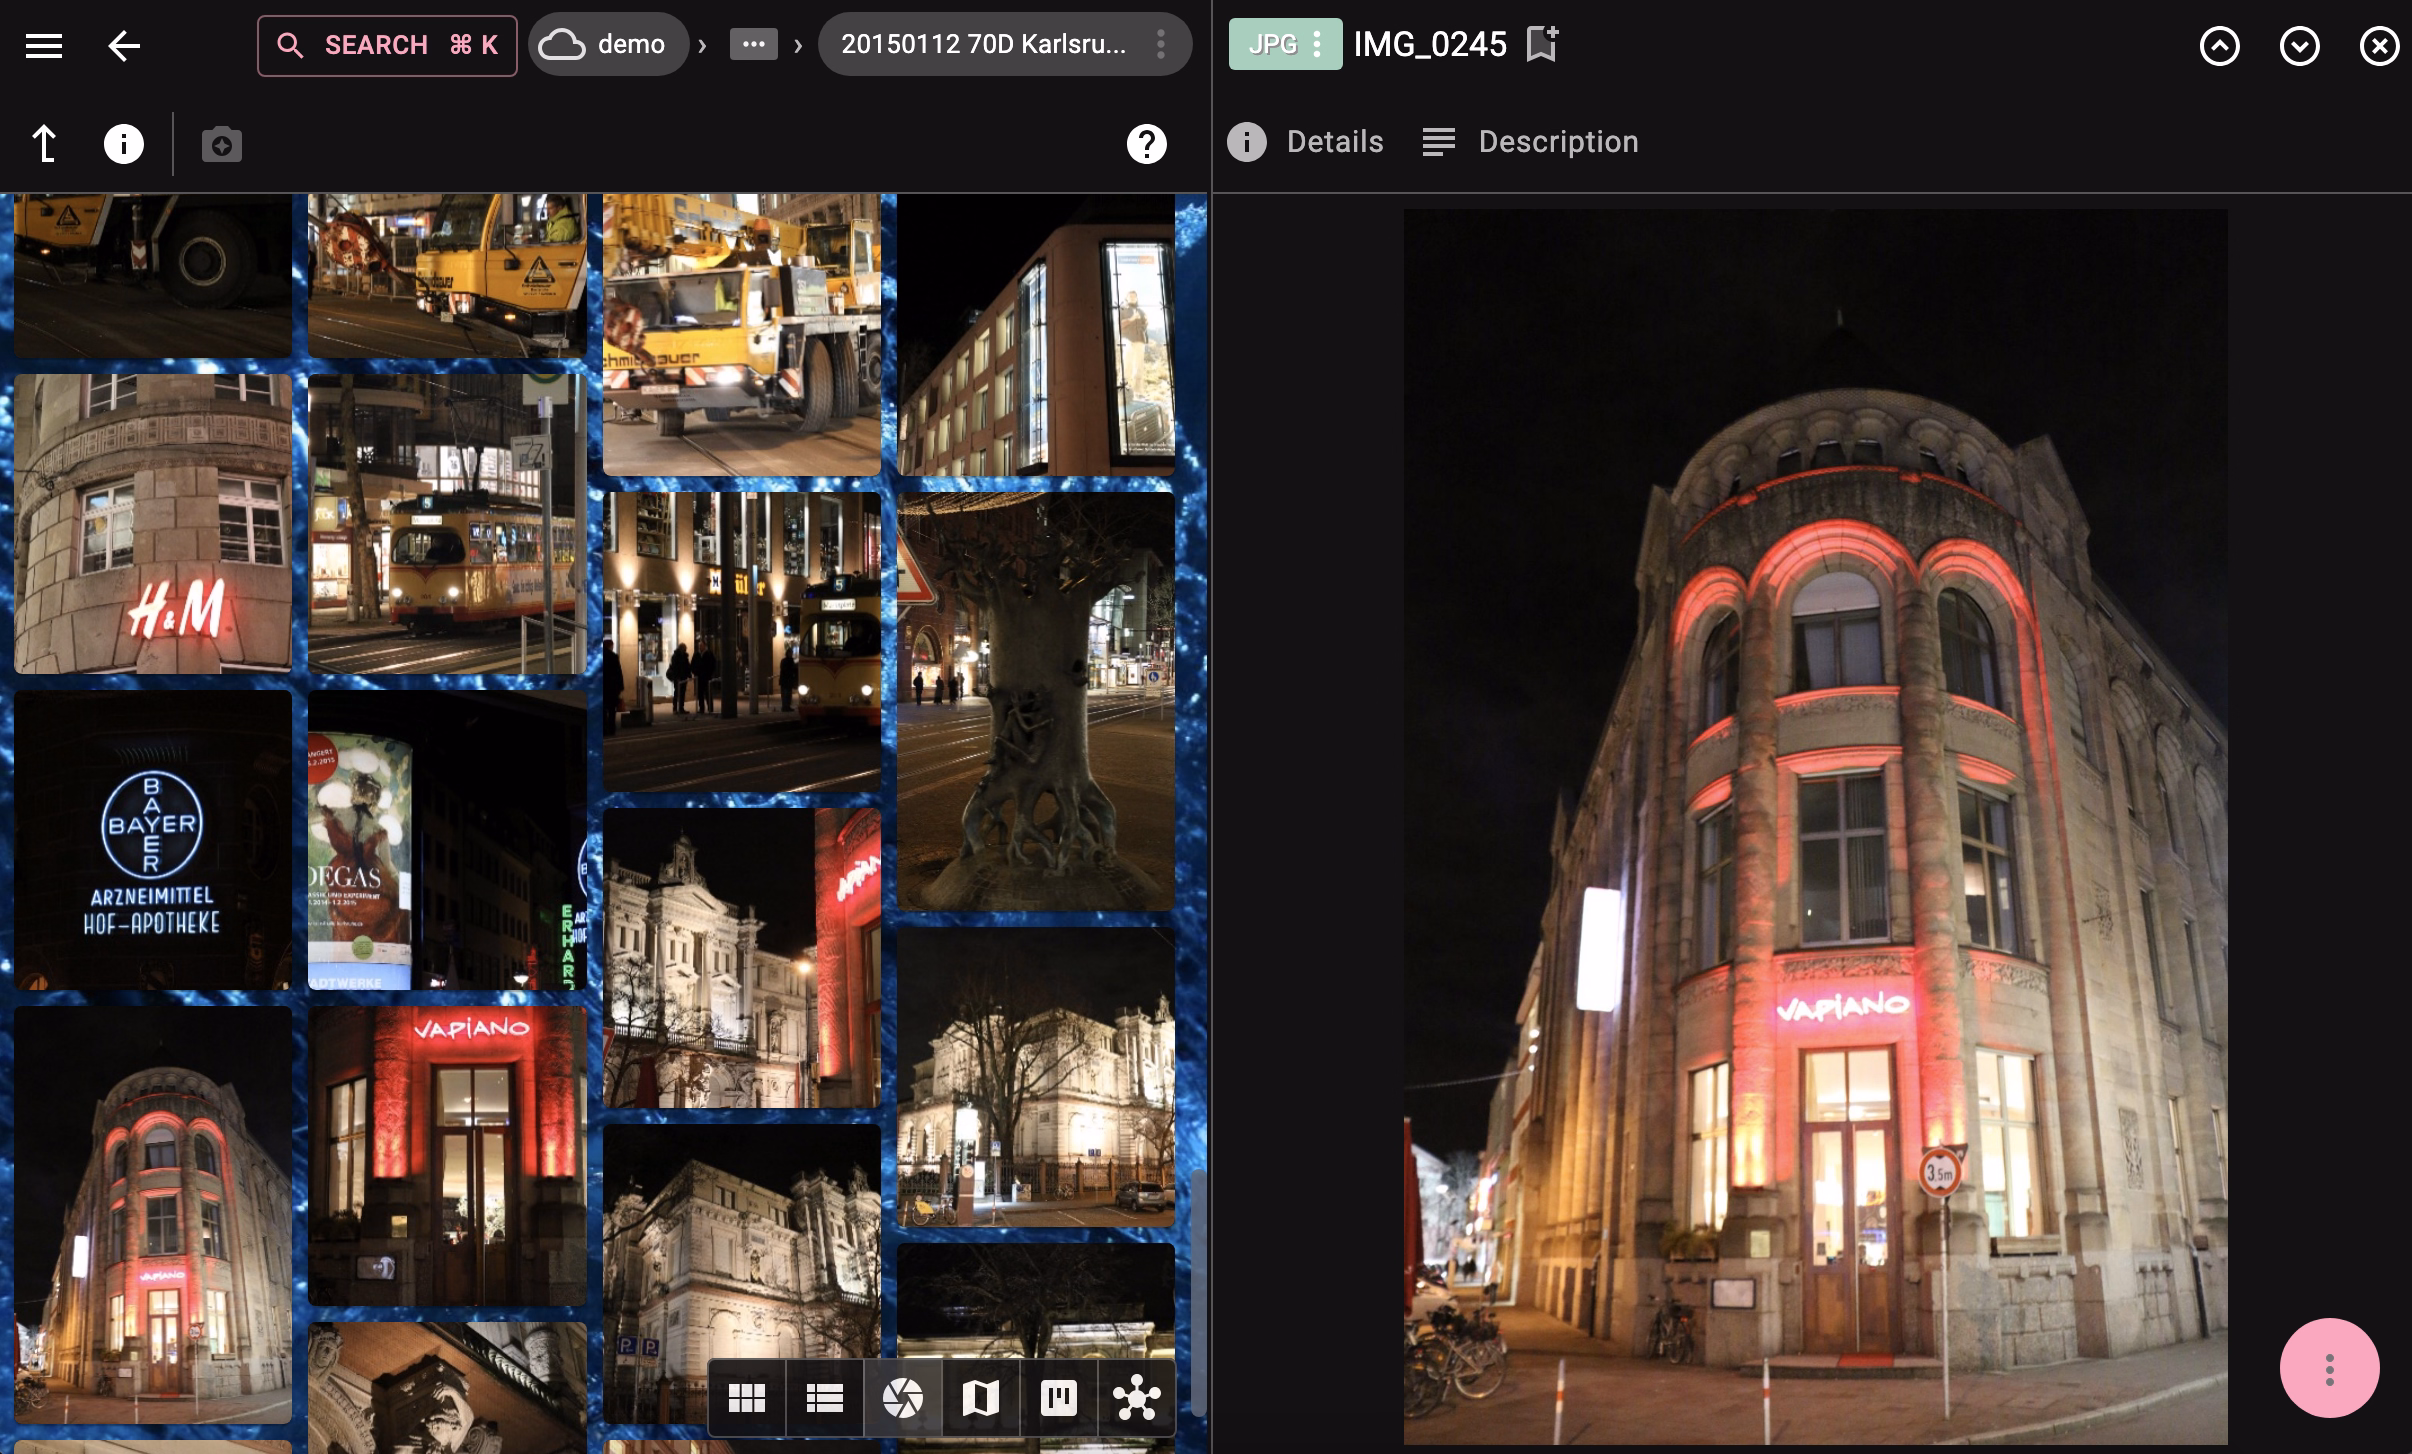2412x1454 pixels.
Task: Toggle bookmark for IMG_0245
Action: (1541, 44)
